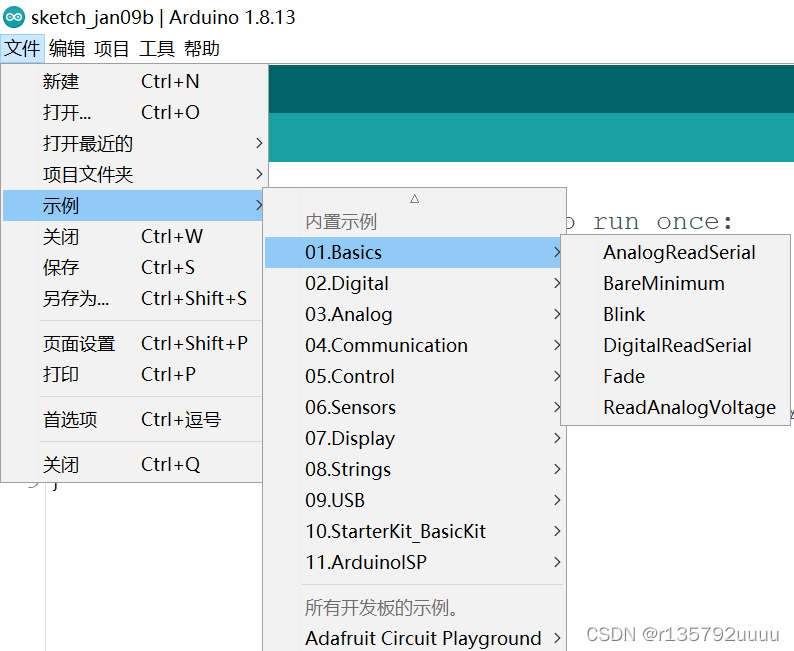
Task: Open the 帮助 menu
Action: (202, 49)
